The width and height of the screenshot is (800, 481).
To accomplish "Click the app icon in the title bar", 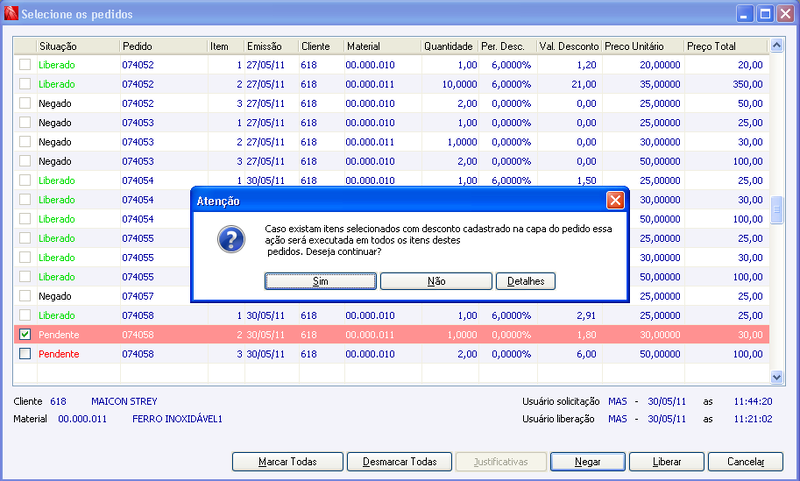I will point(11,13).
